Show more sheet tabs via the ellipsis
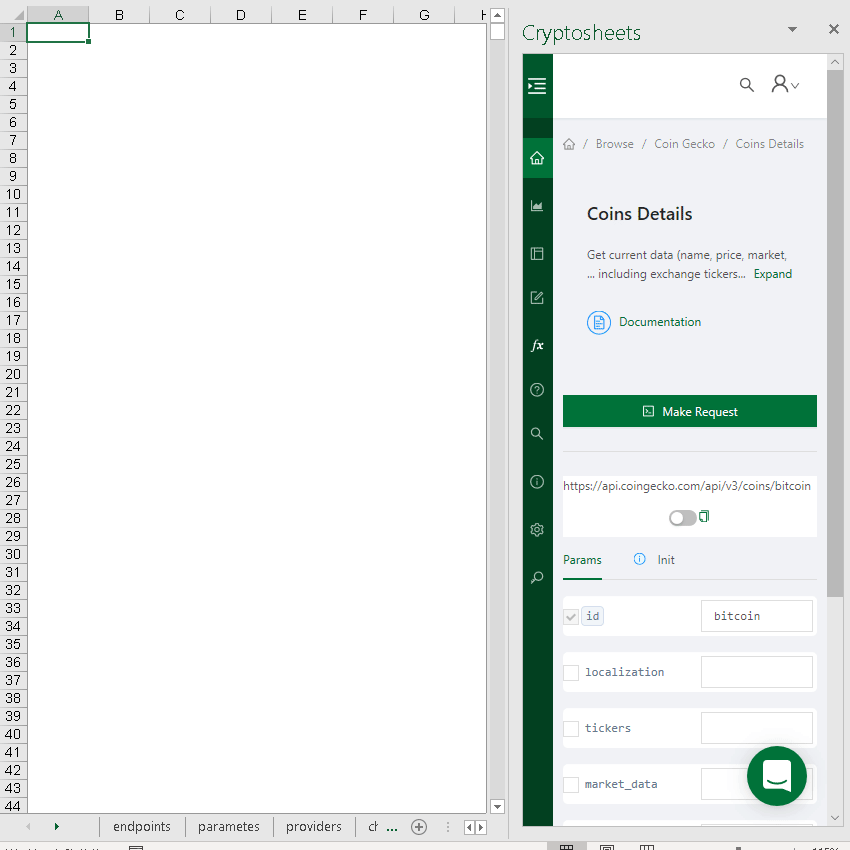850x850 pixels. [x=391, y=828]
